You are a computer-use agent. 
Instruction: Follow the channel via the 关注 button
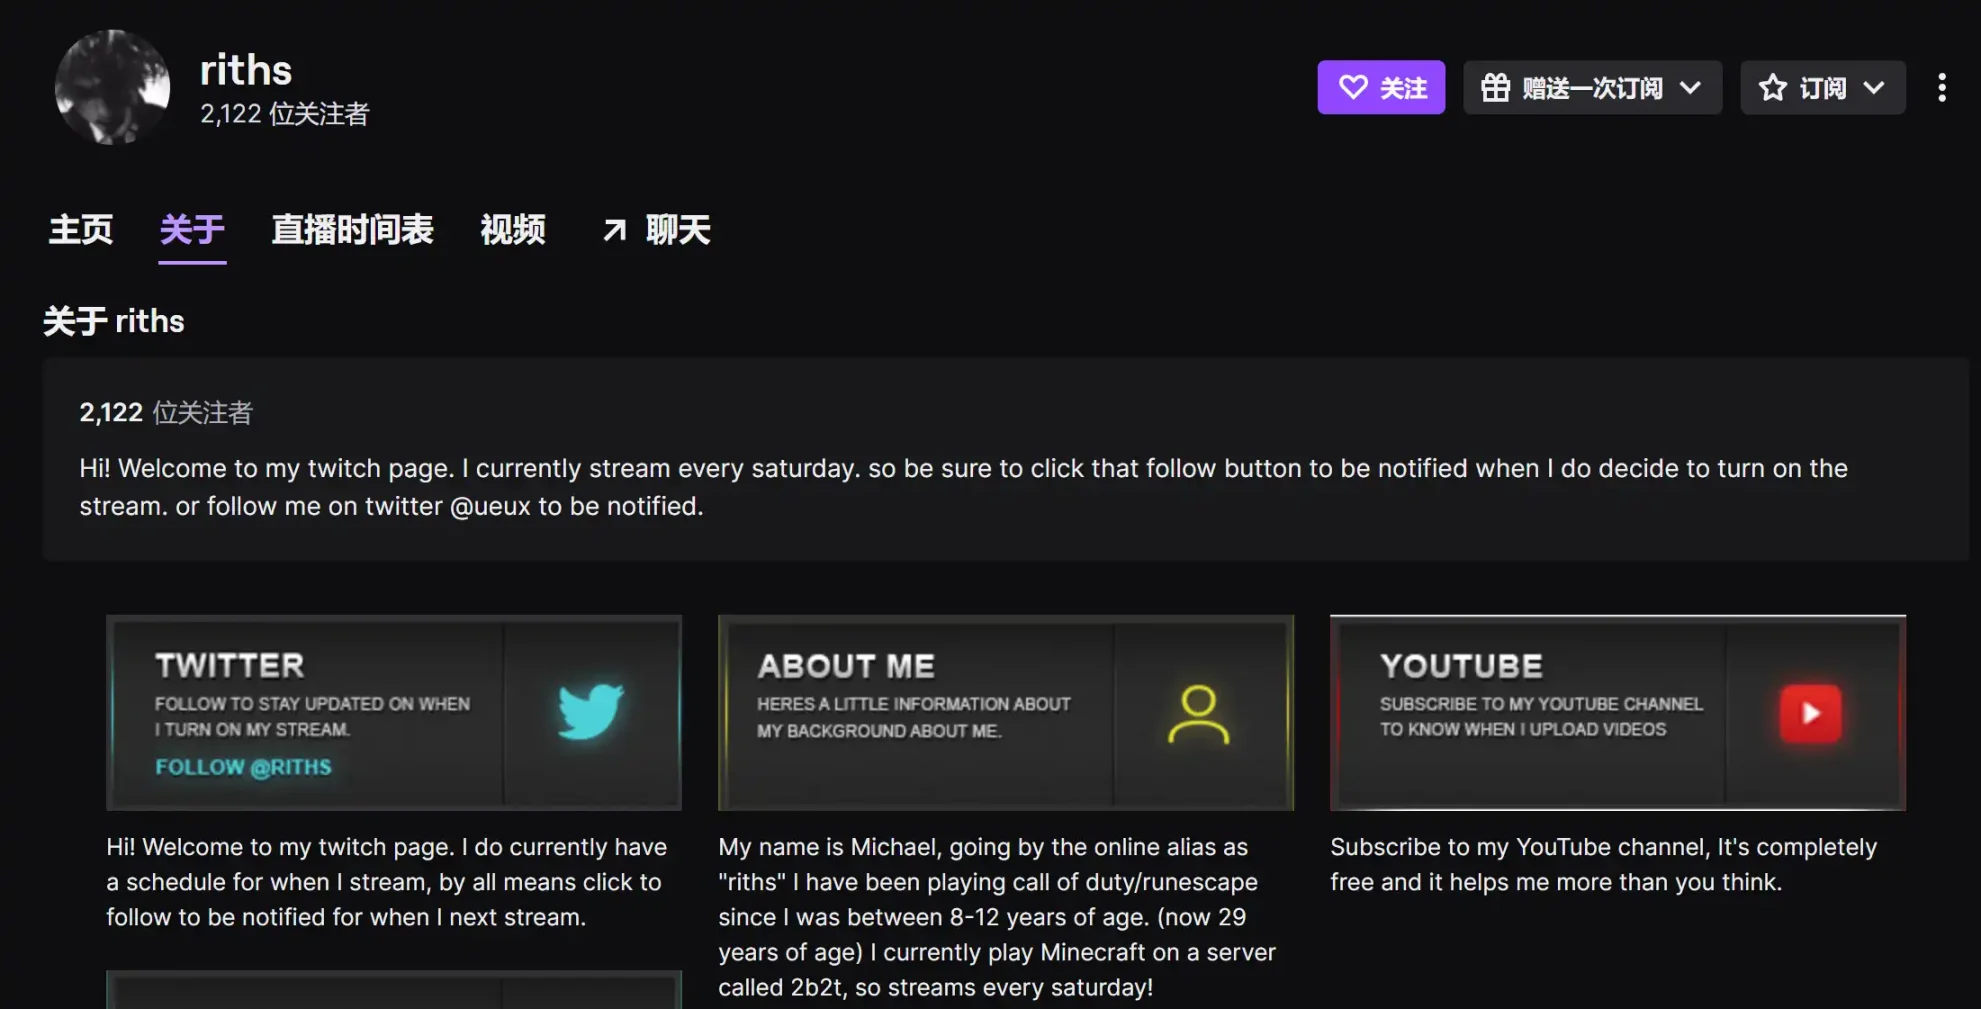coord(1381,88)
